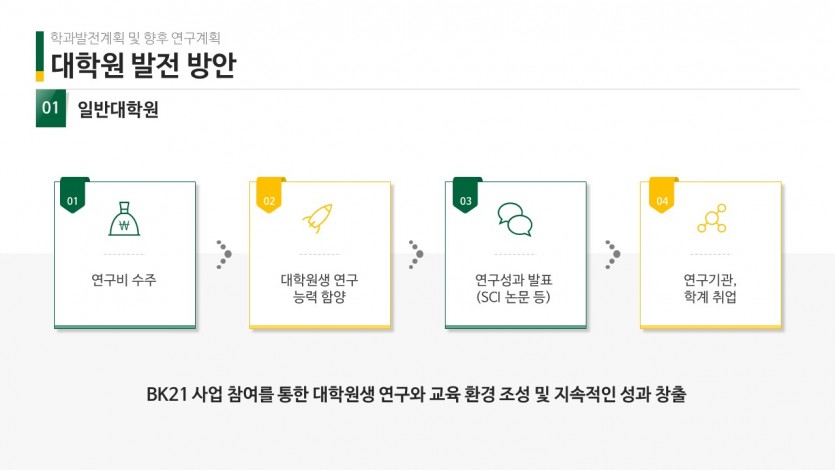Click the 대학원 발전 방안 title
The width and height of the screenshot is (835, 470).
tap(143, 65)
